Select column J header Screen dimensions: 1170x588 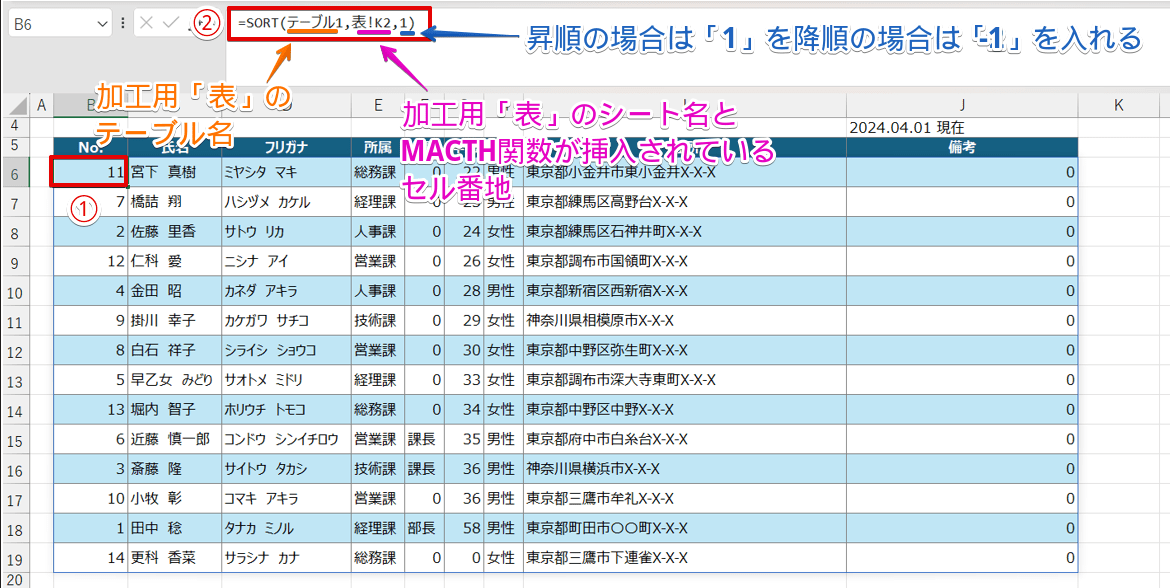click(x=962, y=105)
